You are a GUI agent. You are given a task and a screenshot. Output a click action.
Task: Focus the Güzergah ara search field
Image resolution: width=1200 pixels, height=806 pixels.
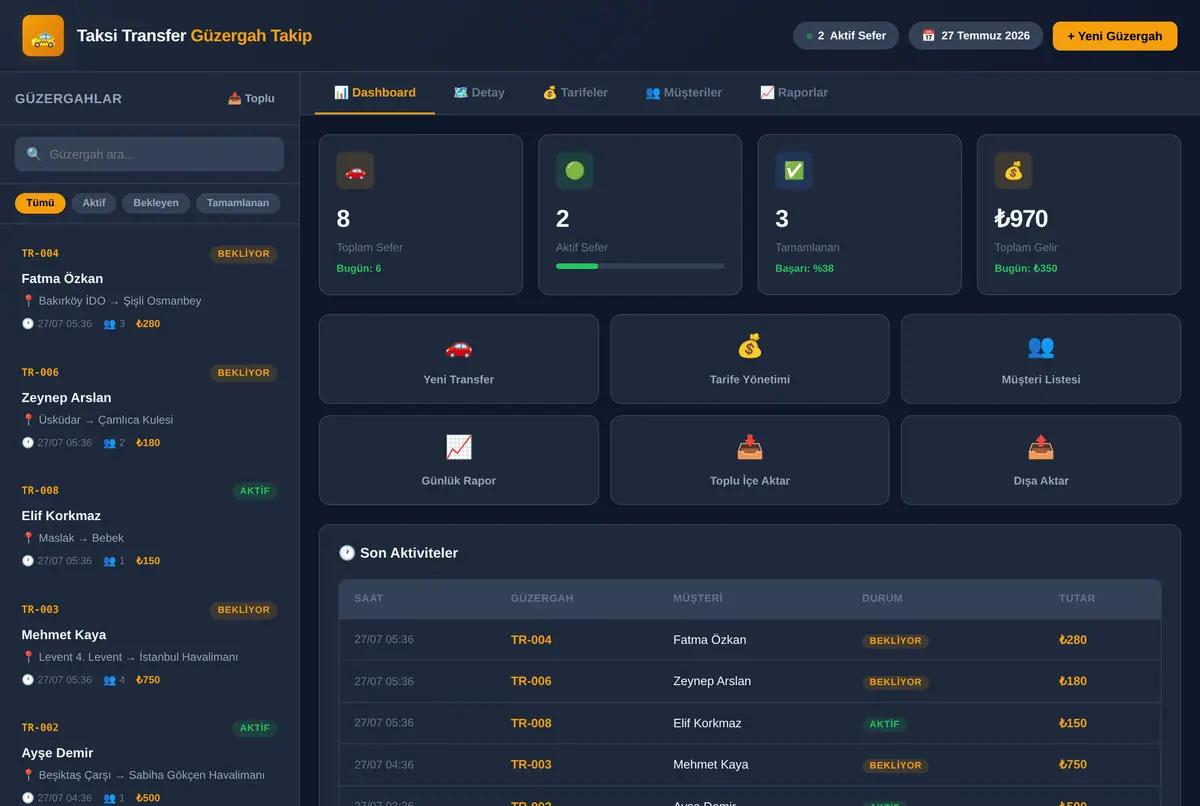pos(149,154)
